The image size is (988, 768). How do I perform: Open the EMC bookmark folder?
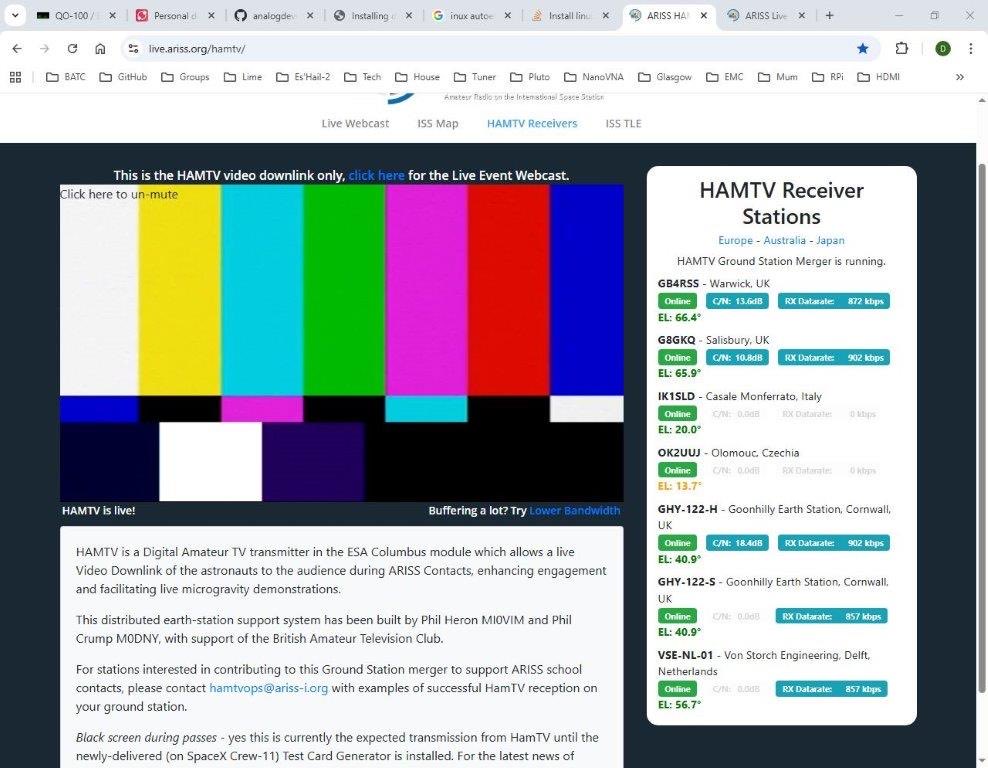(x=725, y=77)
